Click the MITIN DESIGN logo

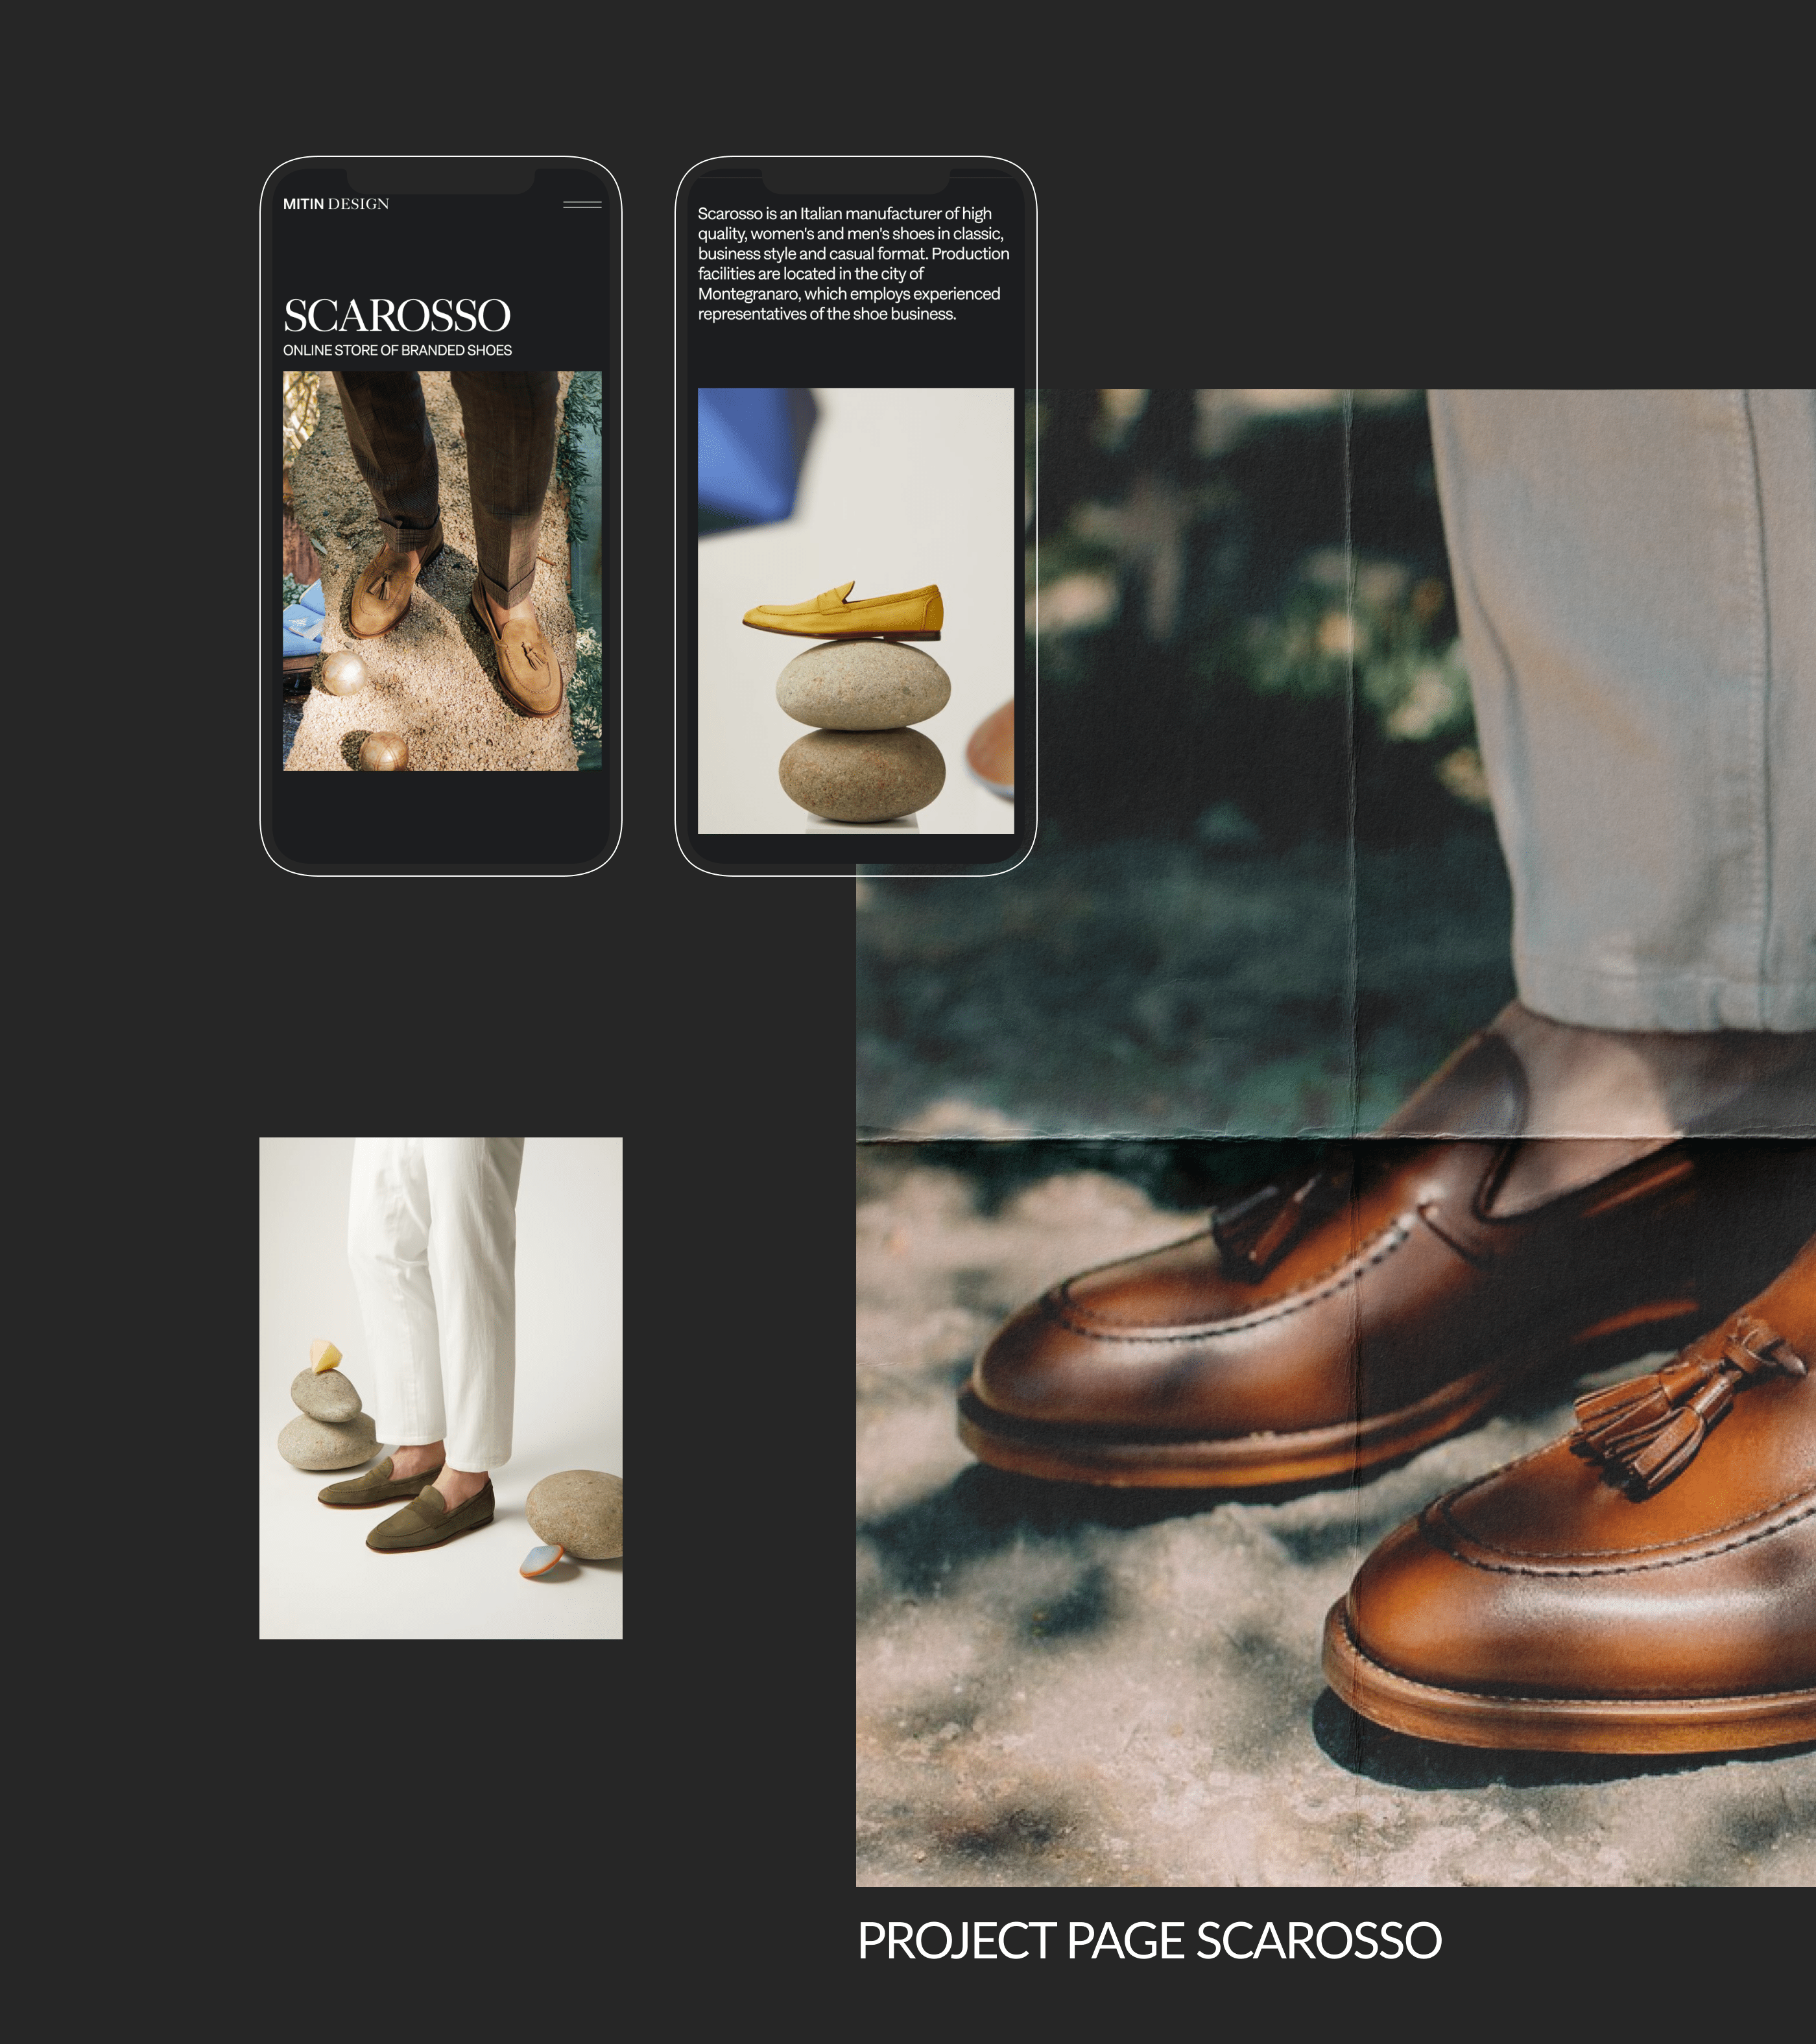[x=335, y=204]
